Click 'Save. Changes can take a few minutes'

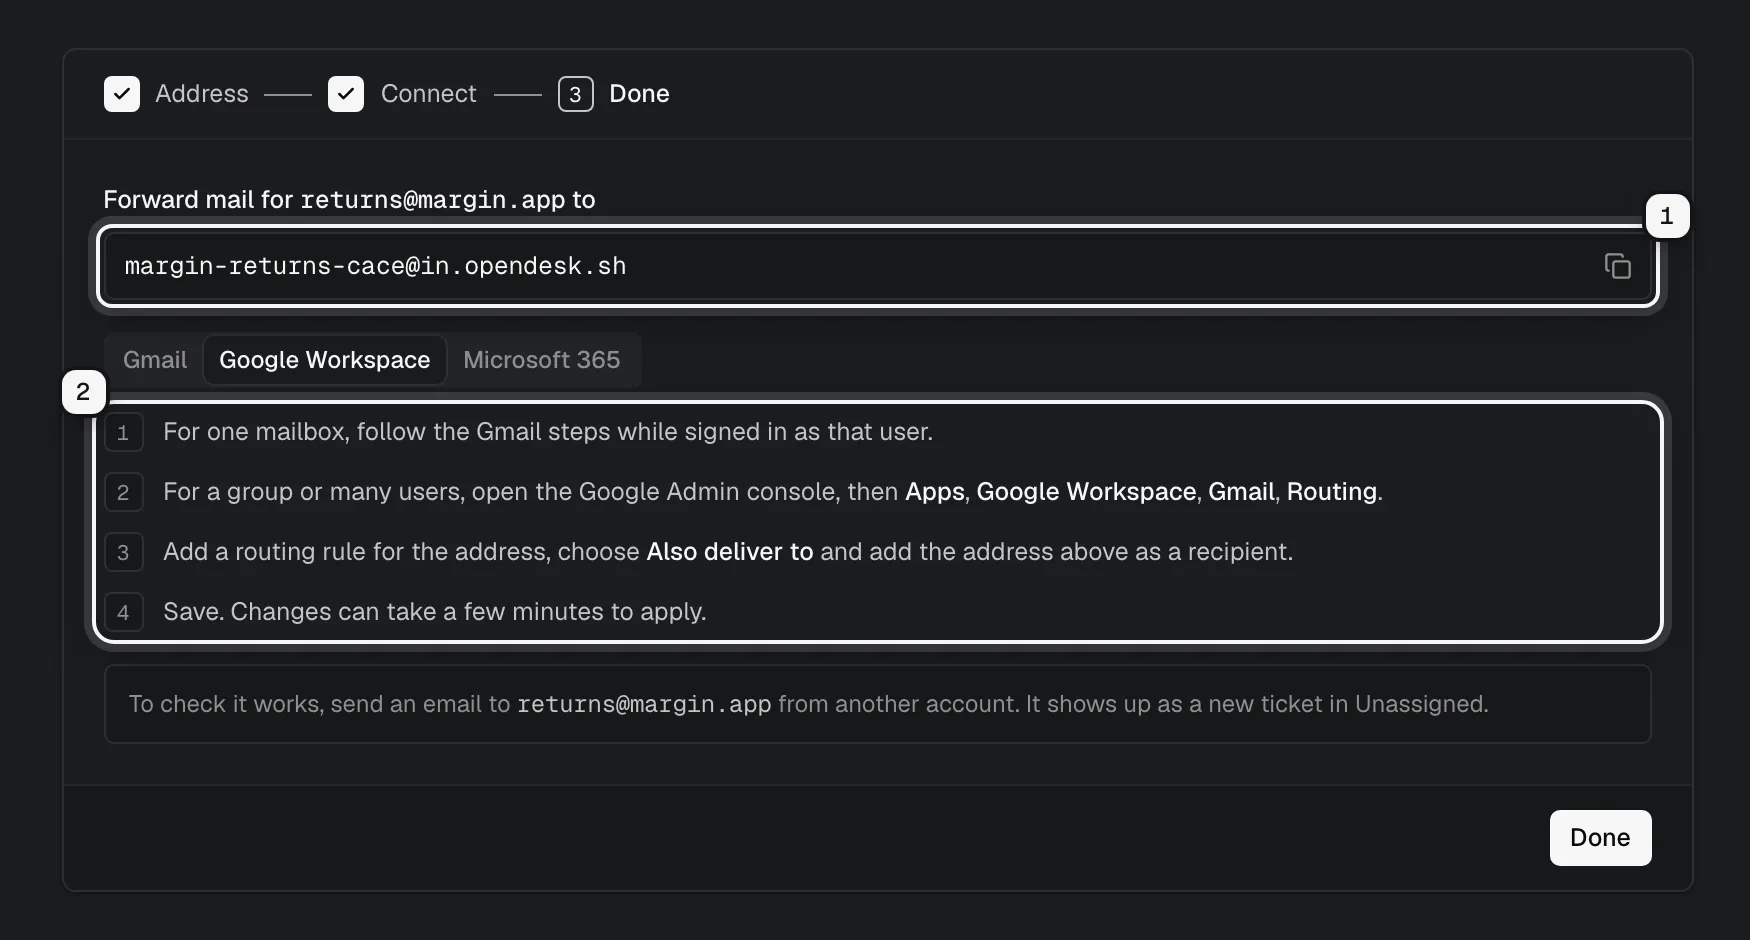pos(435,612)
